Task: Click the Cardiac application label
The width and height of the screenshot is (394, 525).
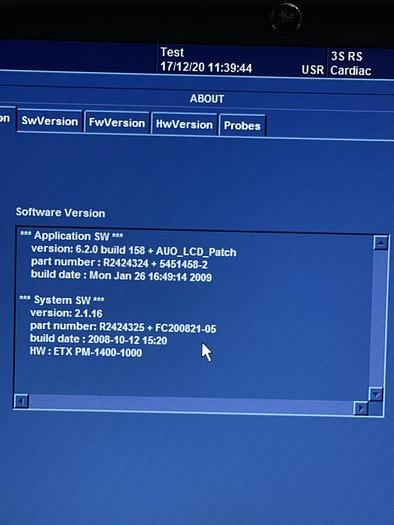Action: click(351, 71)
